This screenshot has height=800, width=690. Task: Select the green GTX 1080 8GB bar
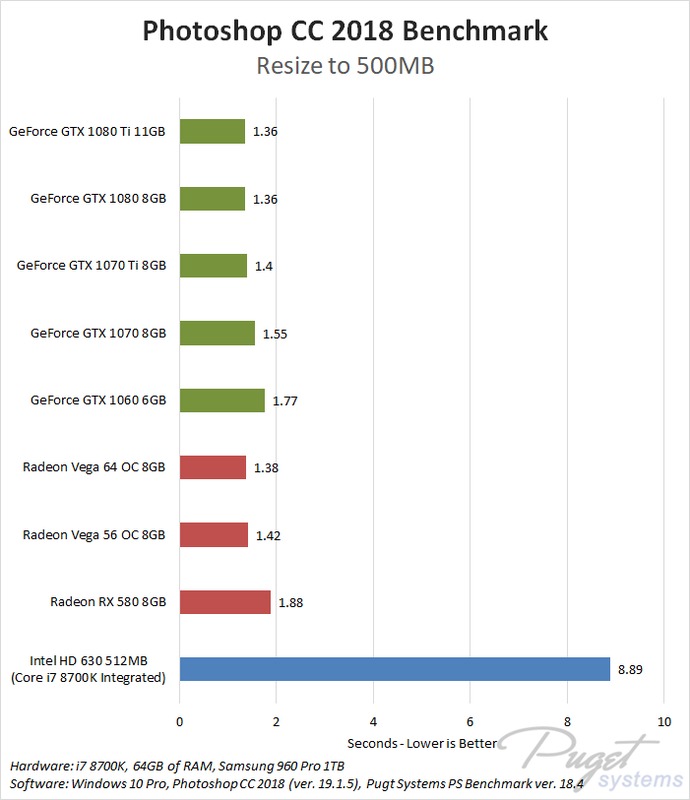tap(212, 198)
